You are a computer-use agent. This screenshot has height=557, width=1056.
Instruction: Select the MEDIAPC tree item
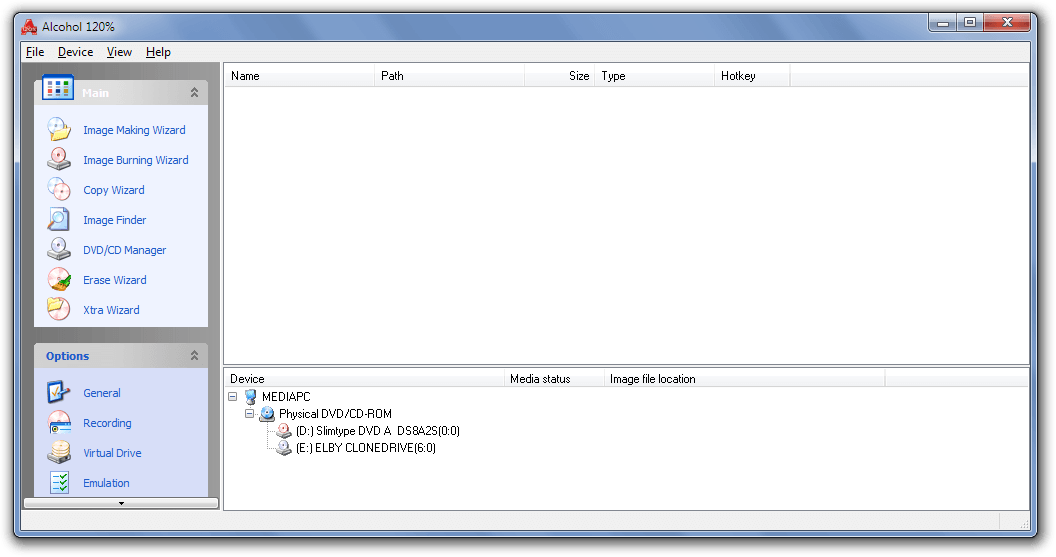pos(286,397)
